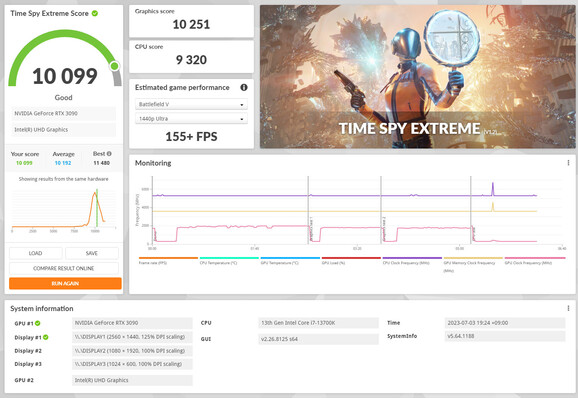Click the score gauge indicator knob
Viewport: 578px width, 398px height.
114,66
